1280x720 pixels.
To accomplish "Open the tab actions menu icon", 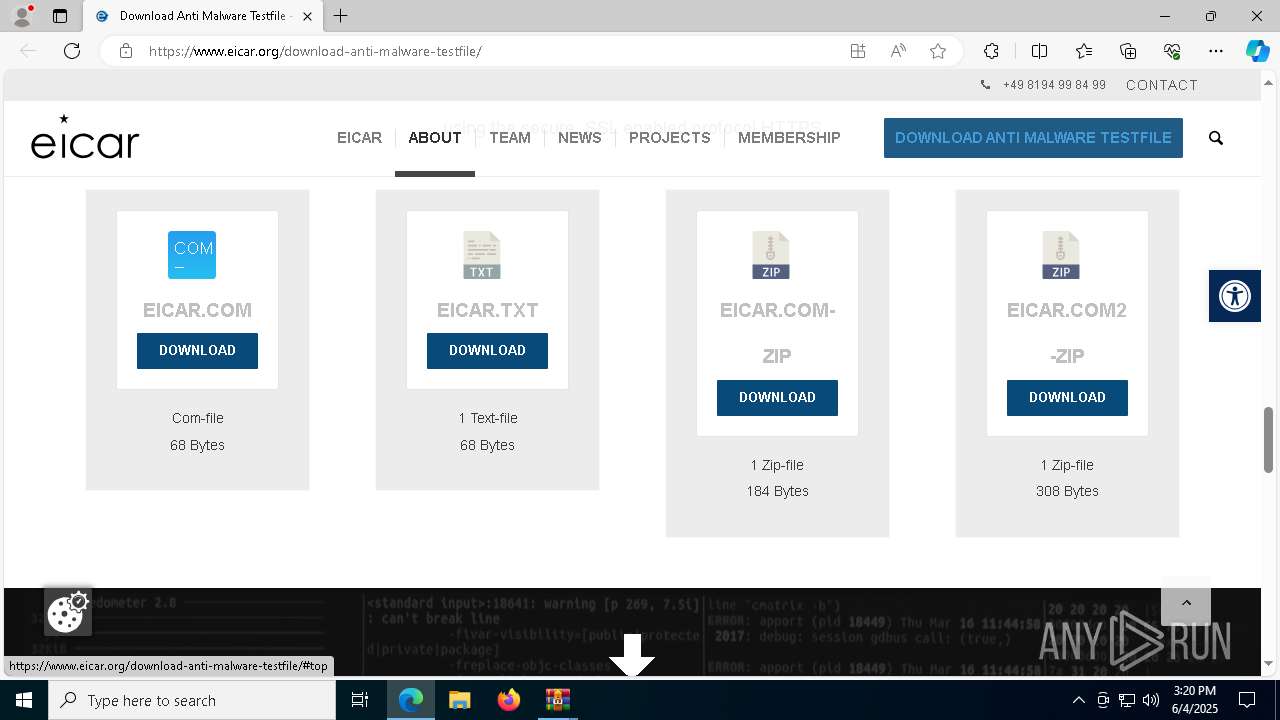I will pyautogui.click(x=60, y=16).
